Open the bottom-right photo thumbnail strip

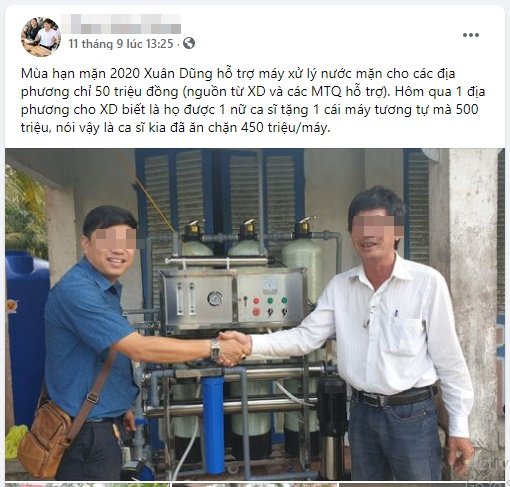pos(422,485)
